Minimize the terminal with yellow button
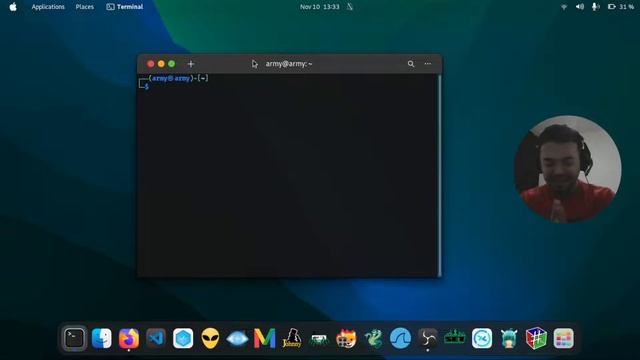640x360 pixels. [161, 64]
